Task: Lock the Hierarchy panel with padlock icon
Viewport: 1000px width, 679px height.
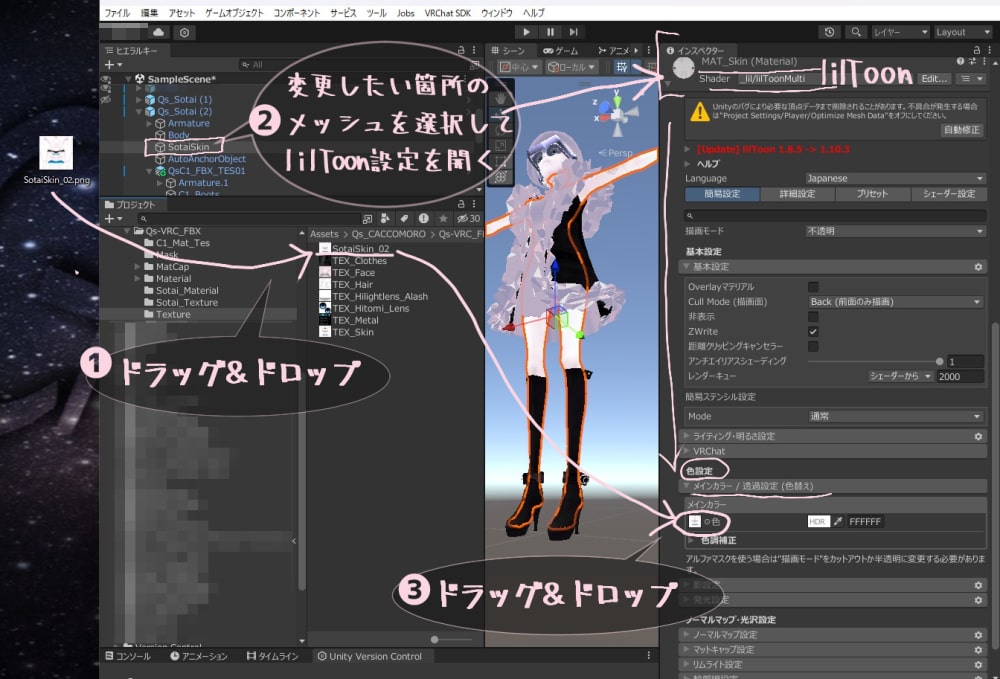Action: [x=461, y=50]
